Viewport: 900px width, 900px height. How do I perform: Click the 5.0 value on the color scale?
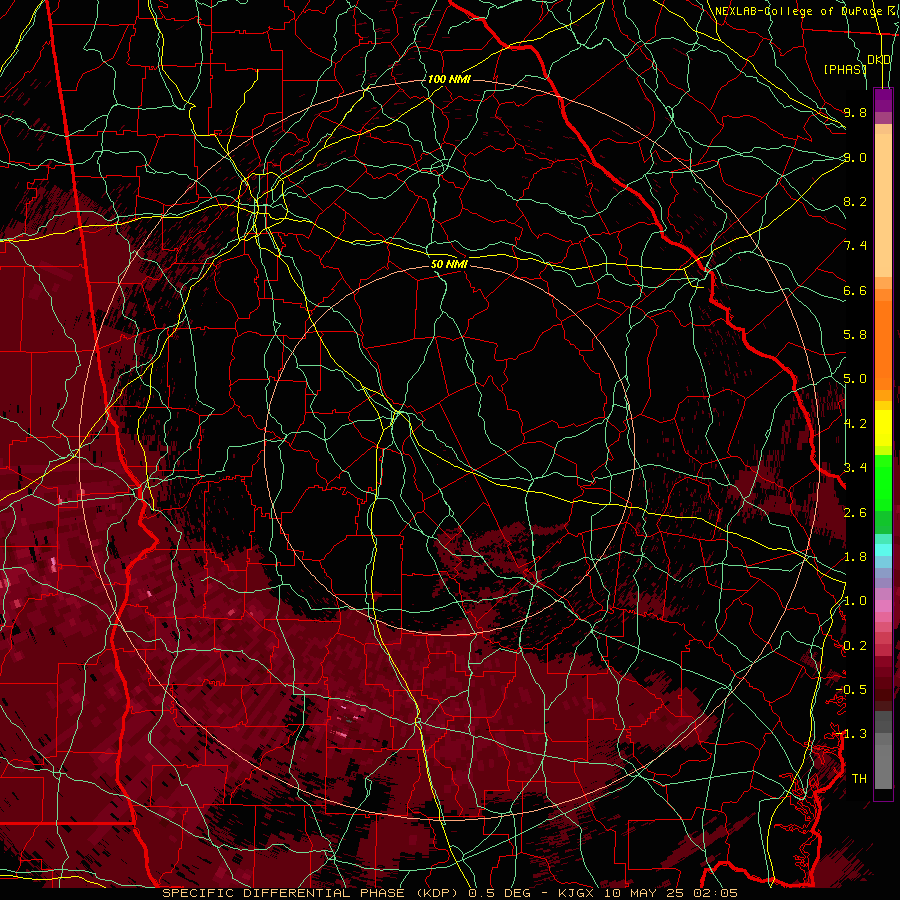click(x=855, y=379)
